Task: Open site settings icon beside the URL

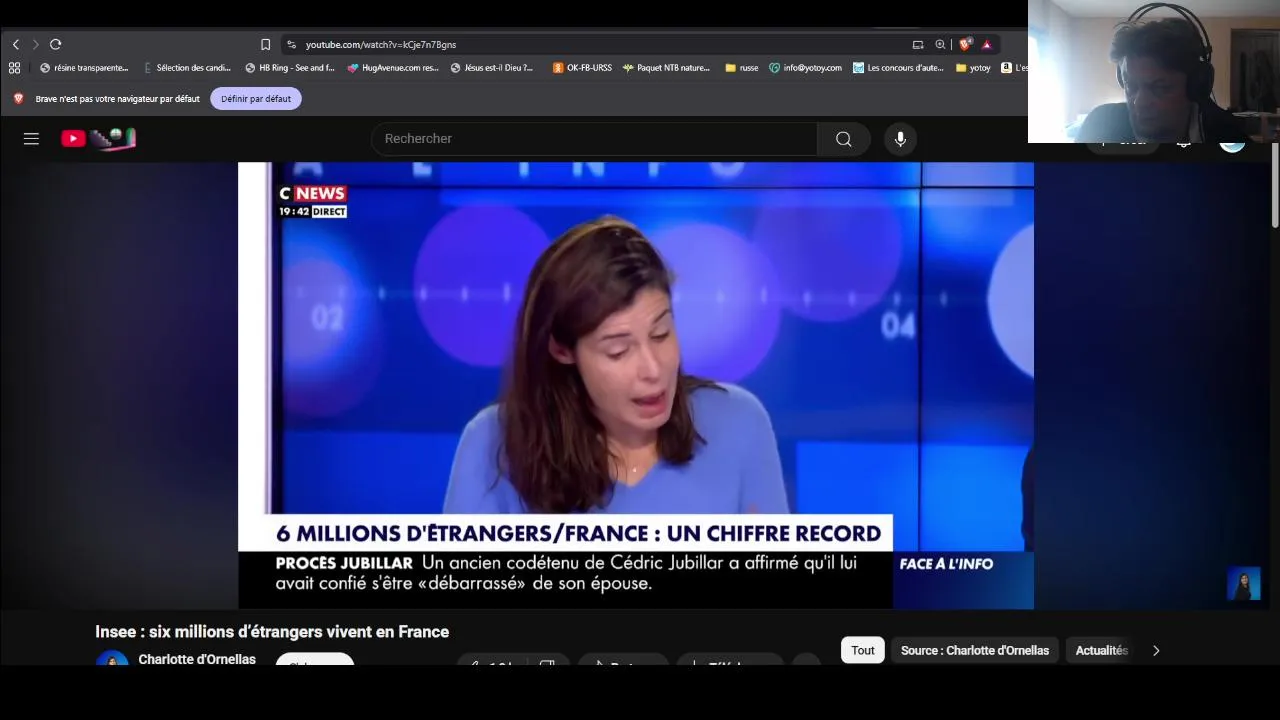Action: pos(291,44)
